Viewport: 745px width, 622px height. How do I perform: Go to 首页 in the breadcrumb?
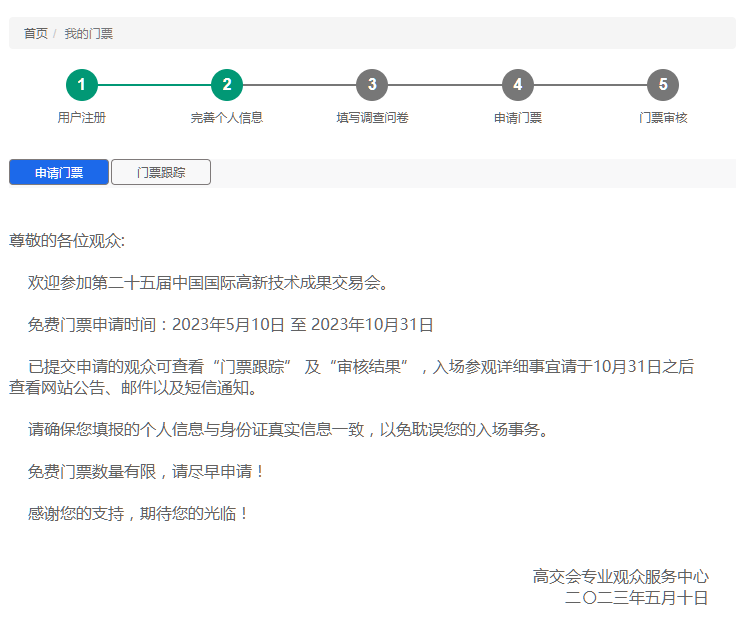coord(36,34)
